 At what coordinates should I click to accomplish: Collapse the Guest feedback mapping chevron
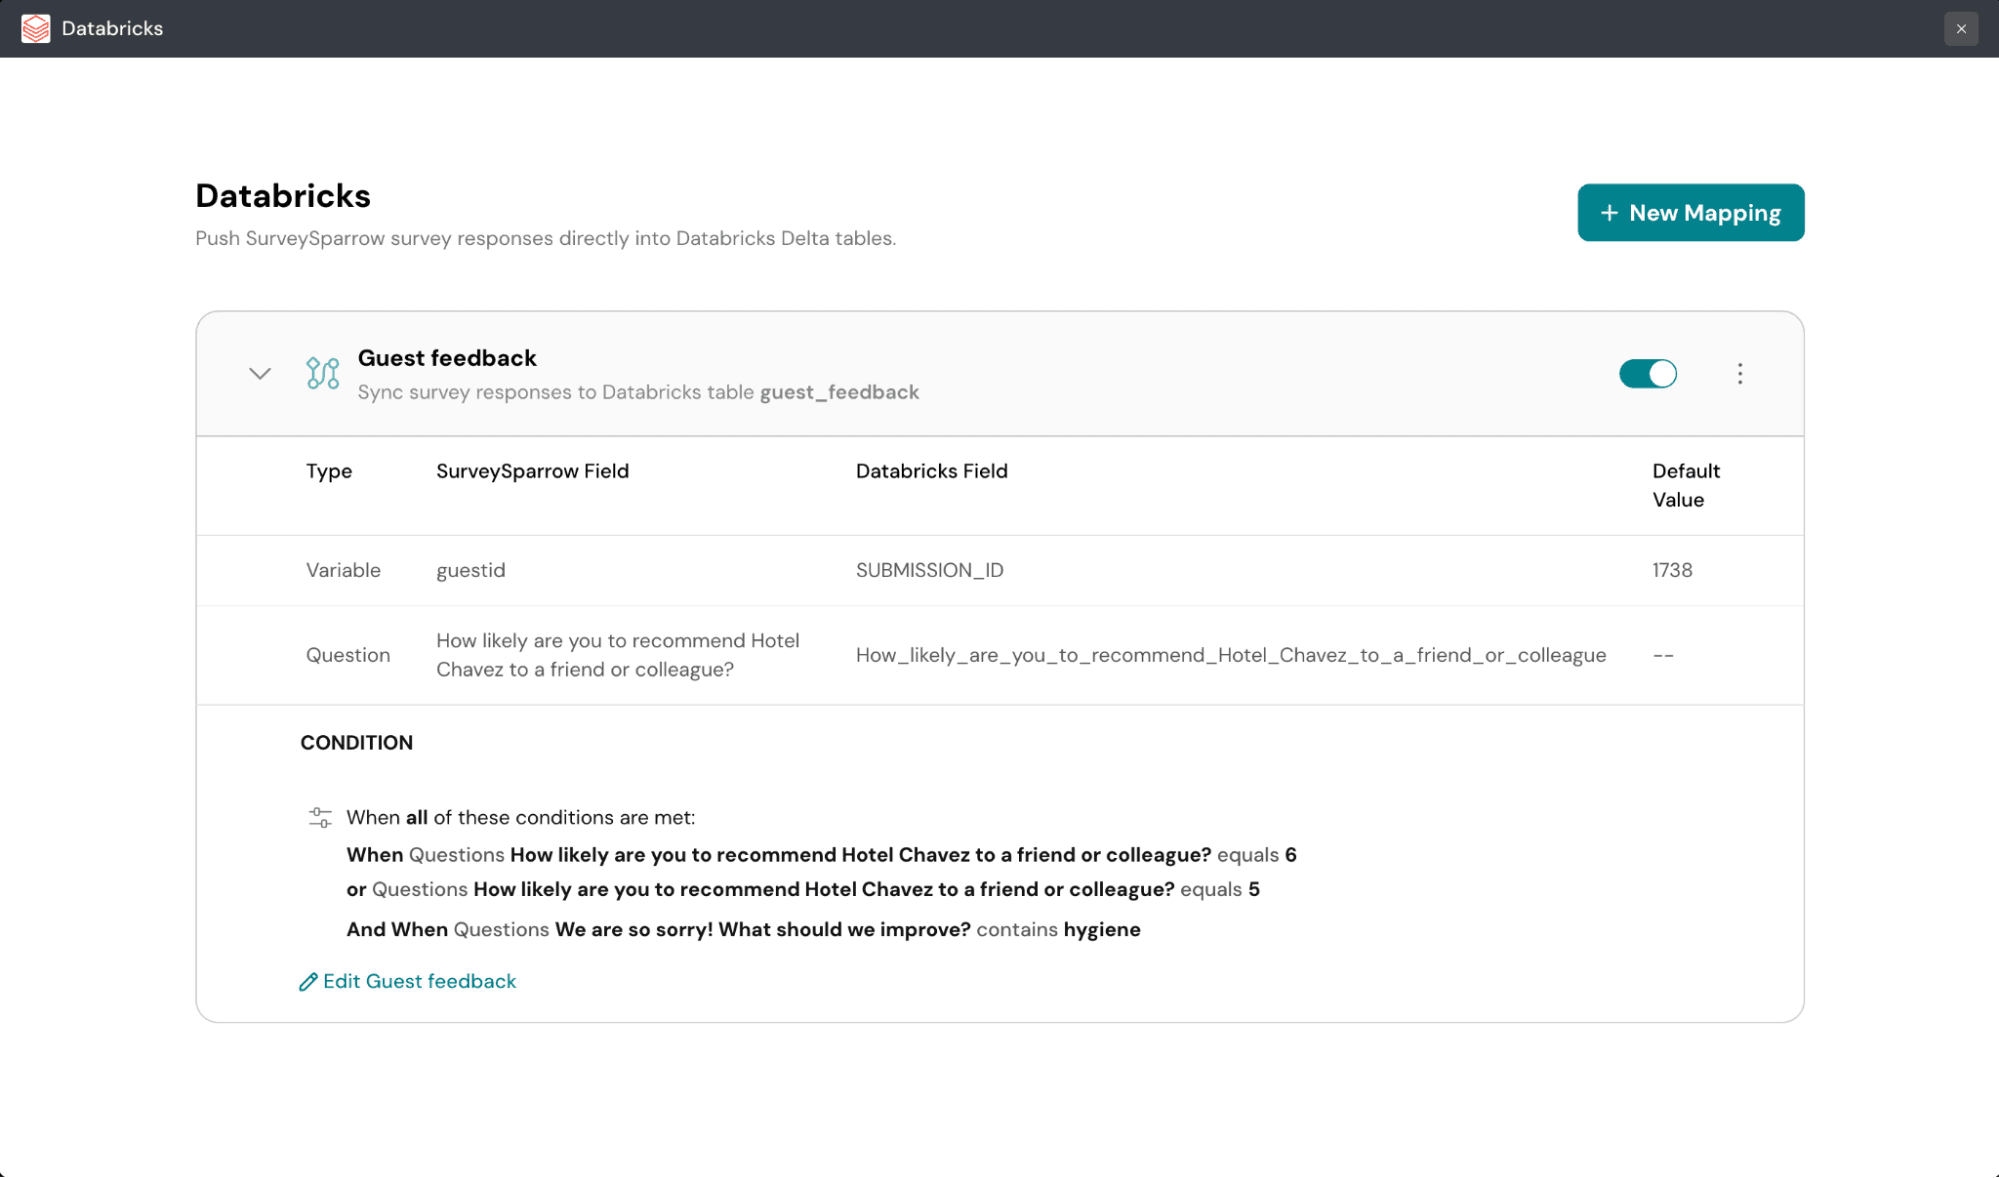coord(260,373)
